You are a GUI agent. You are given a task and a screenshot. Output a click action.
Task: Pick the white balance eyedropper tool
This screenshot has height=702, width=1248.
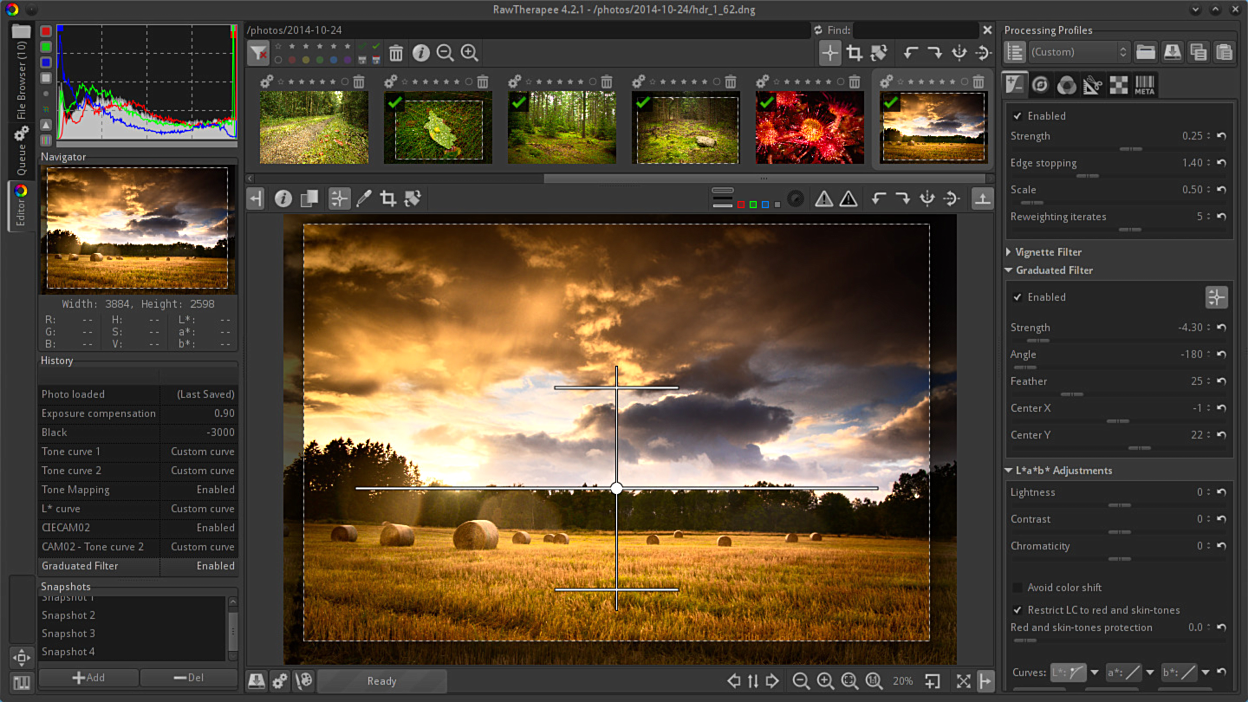(364, 199)
